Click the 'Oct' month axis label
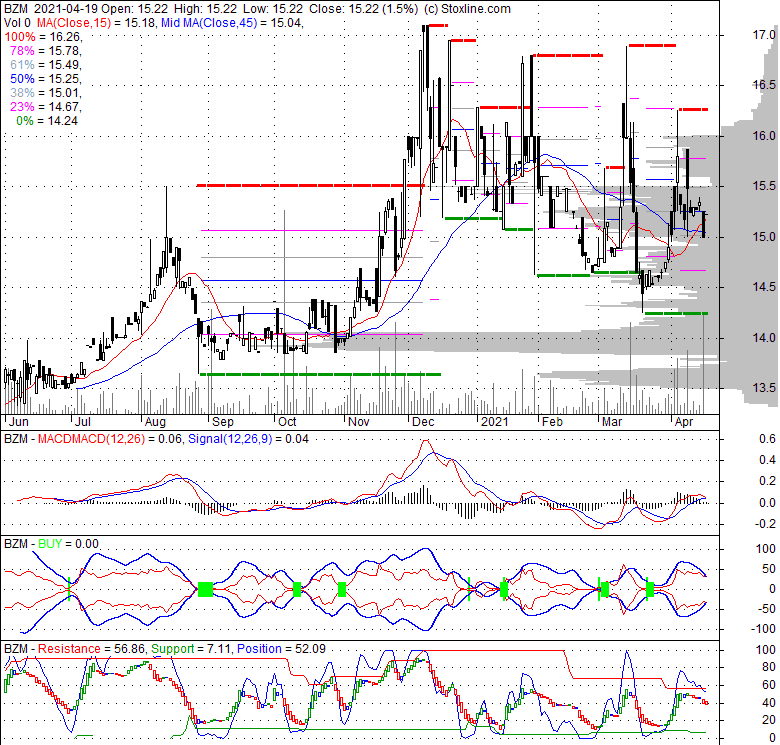 (x=287, y=422)
